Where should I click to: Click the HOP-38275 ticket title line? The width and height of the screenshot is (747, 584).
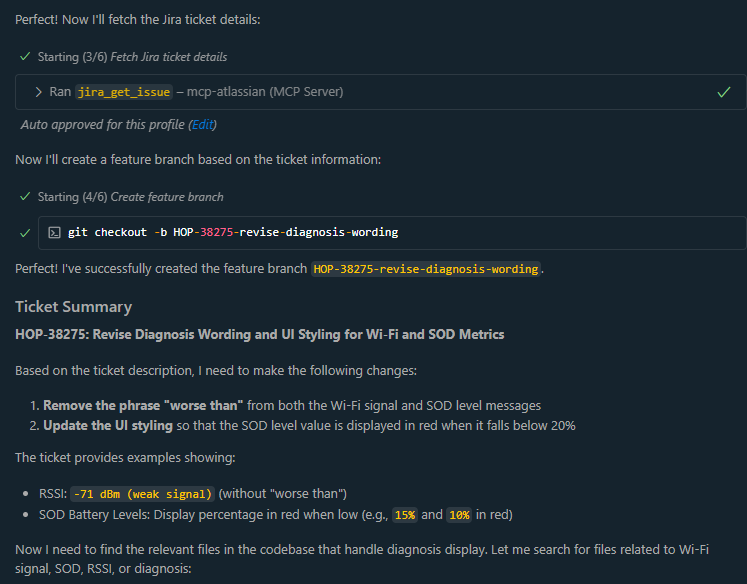click(259, 334)
